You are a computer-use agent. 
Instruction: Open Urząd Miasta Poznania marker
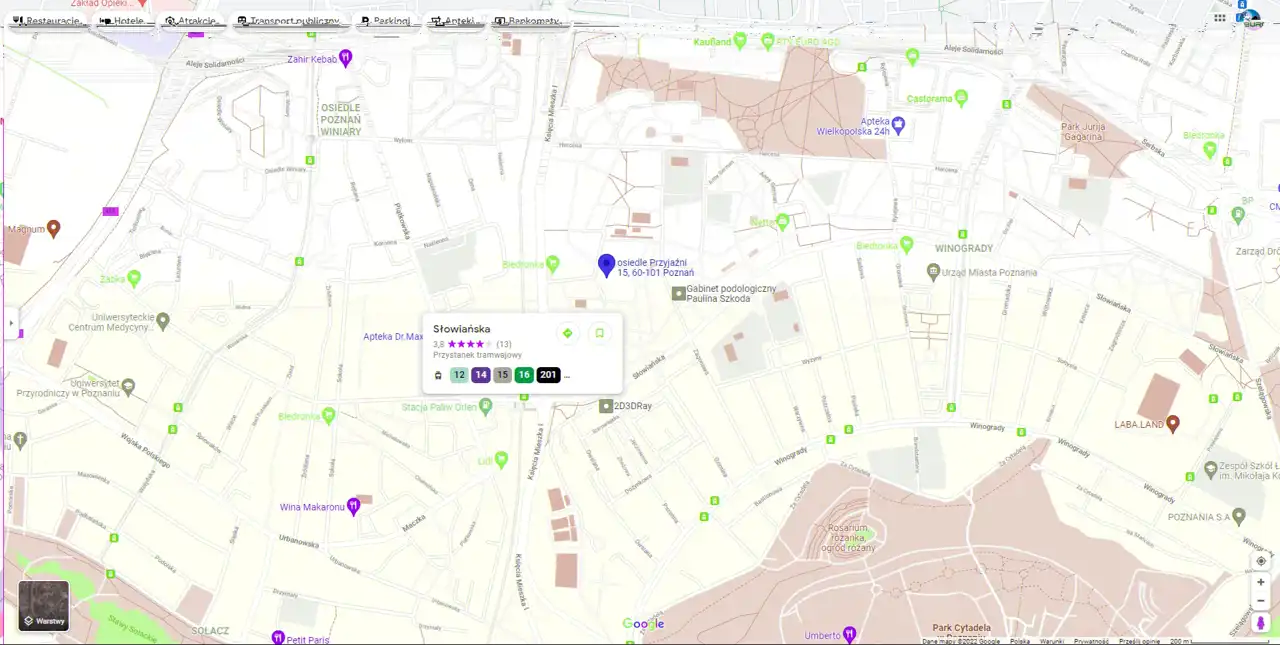[933, 271]
